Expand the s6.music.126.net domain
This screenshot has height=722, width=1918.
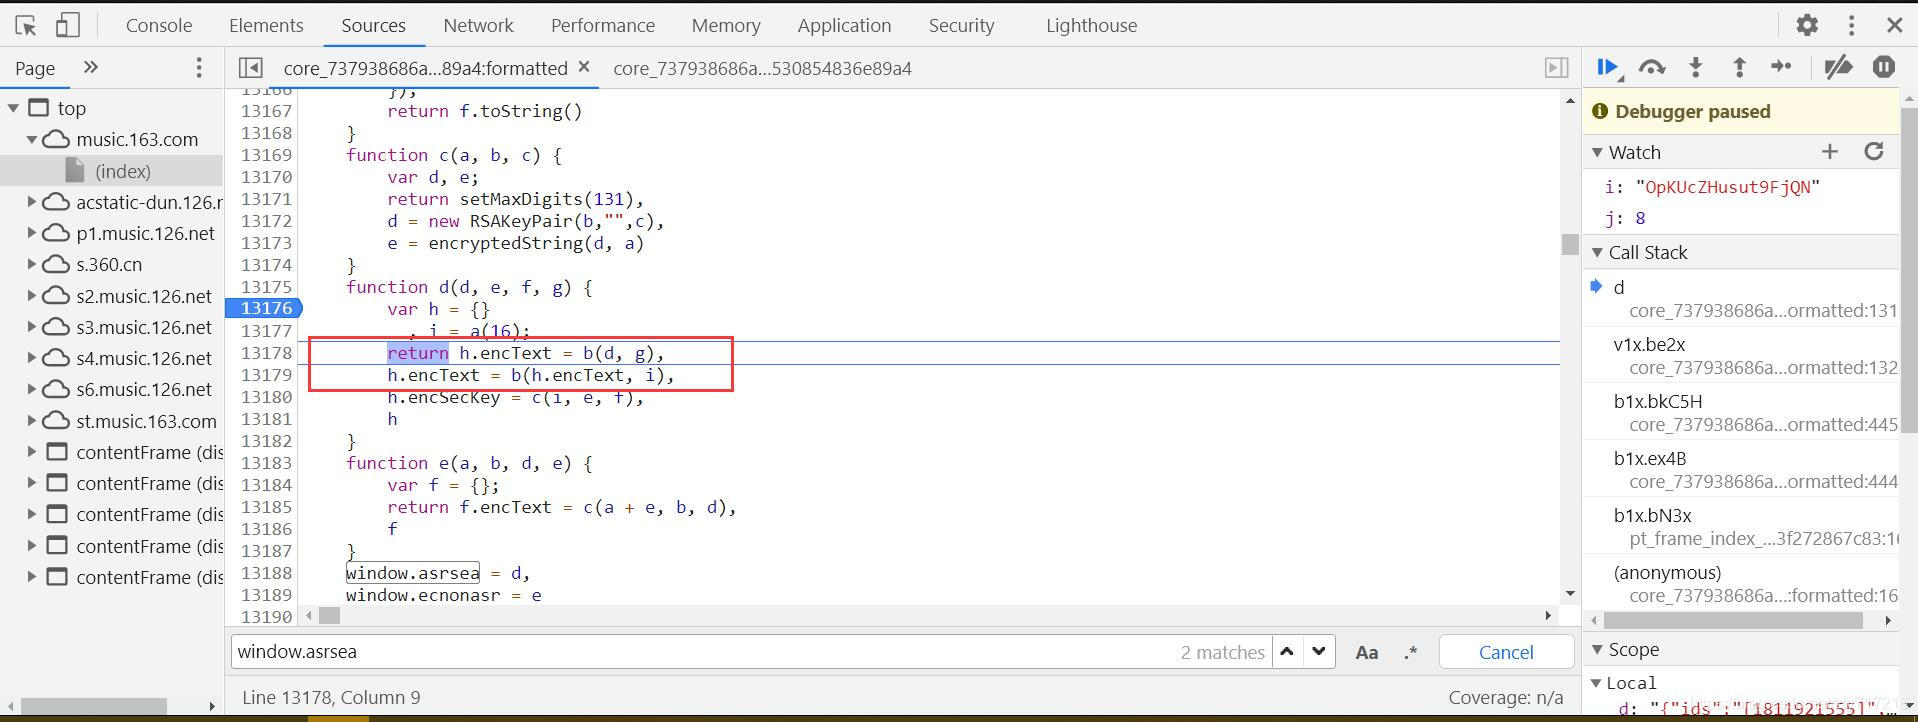pos(32,389)
